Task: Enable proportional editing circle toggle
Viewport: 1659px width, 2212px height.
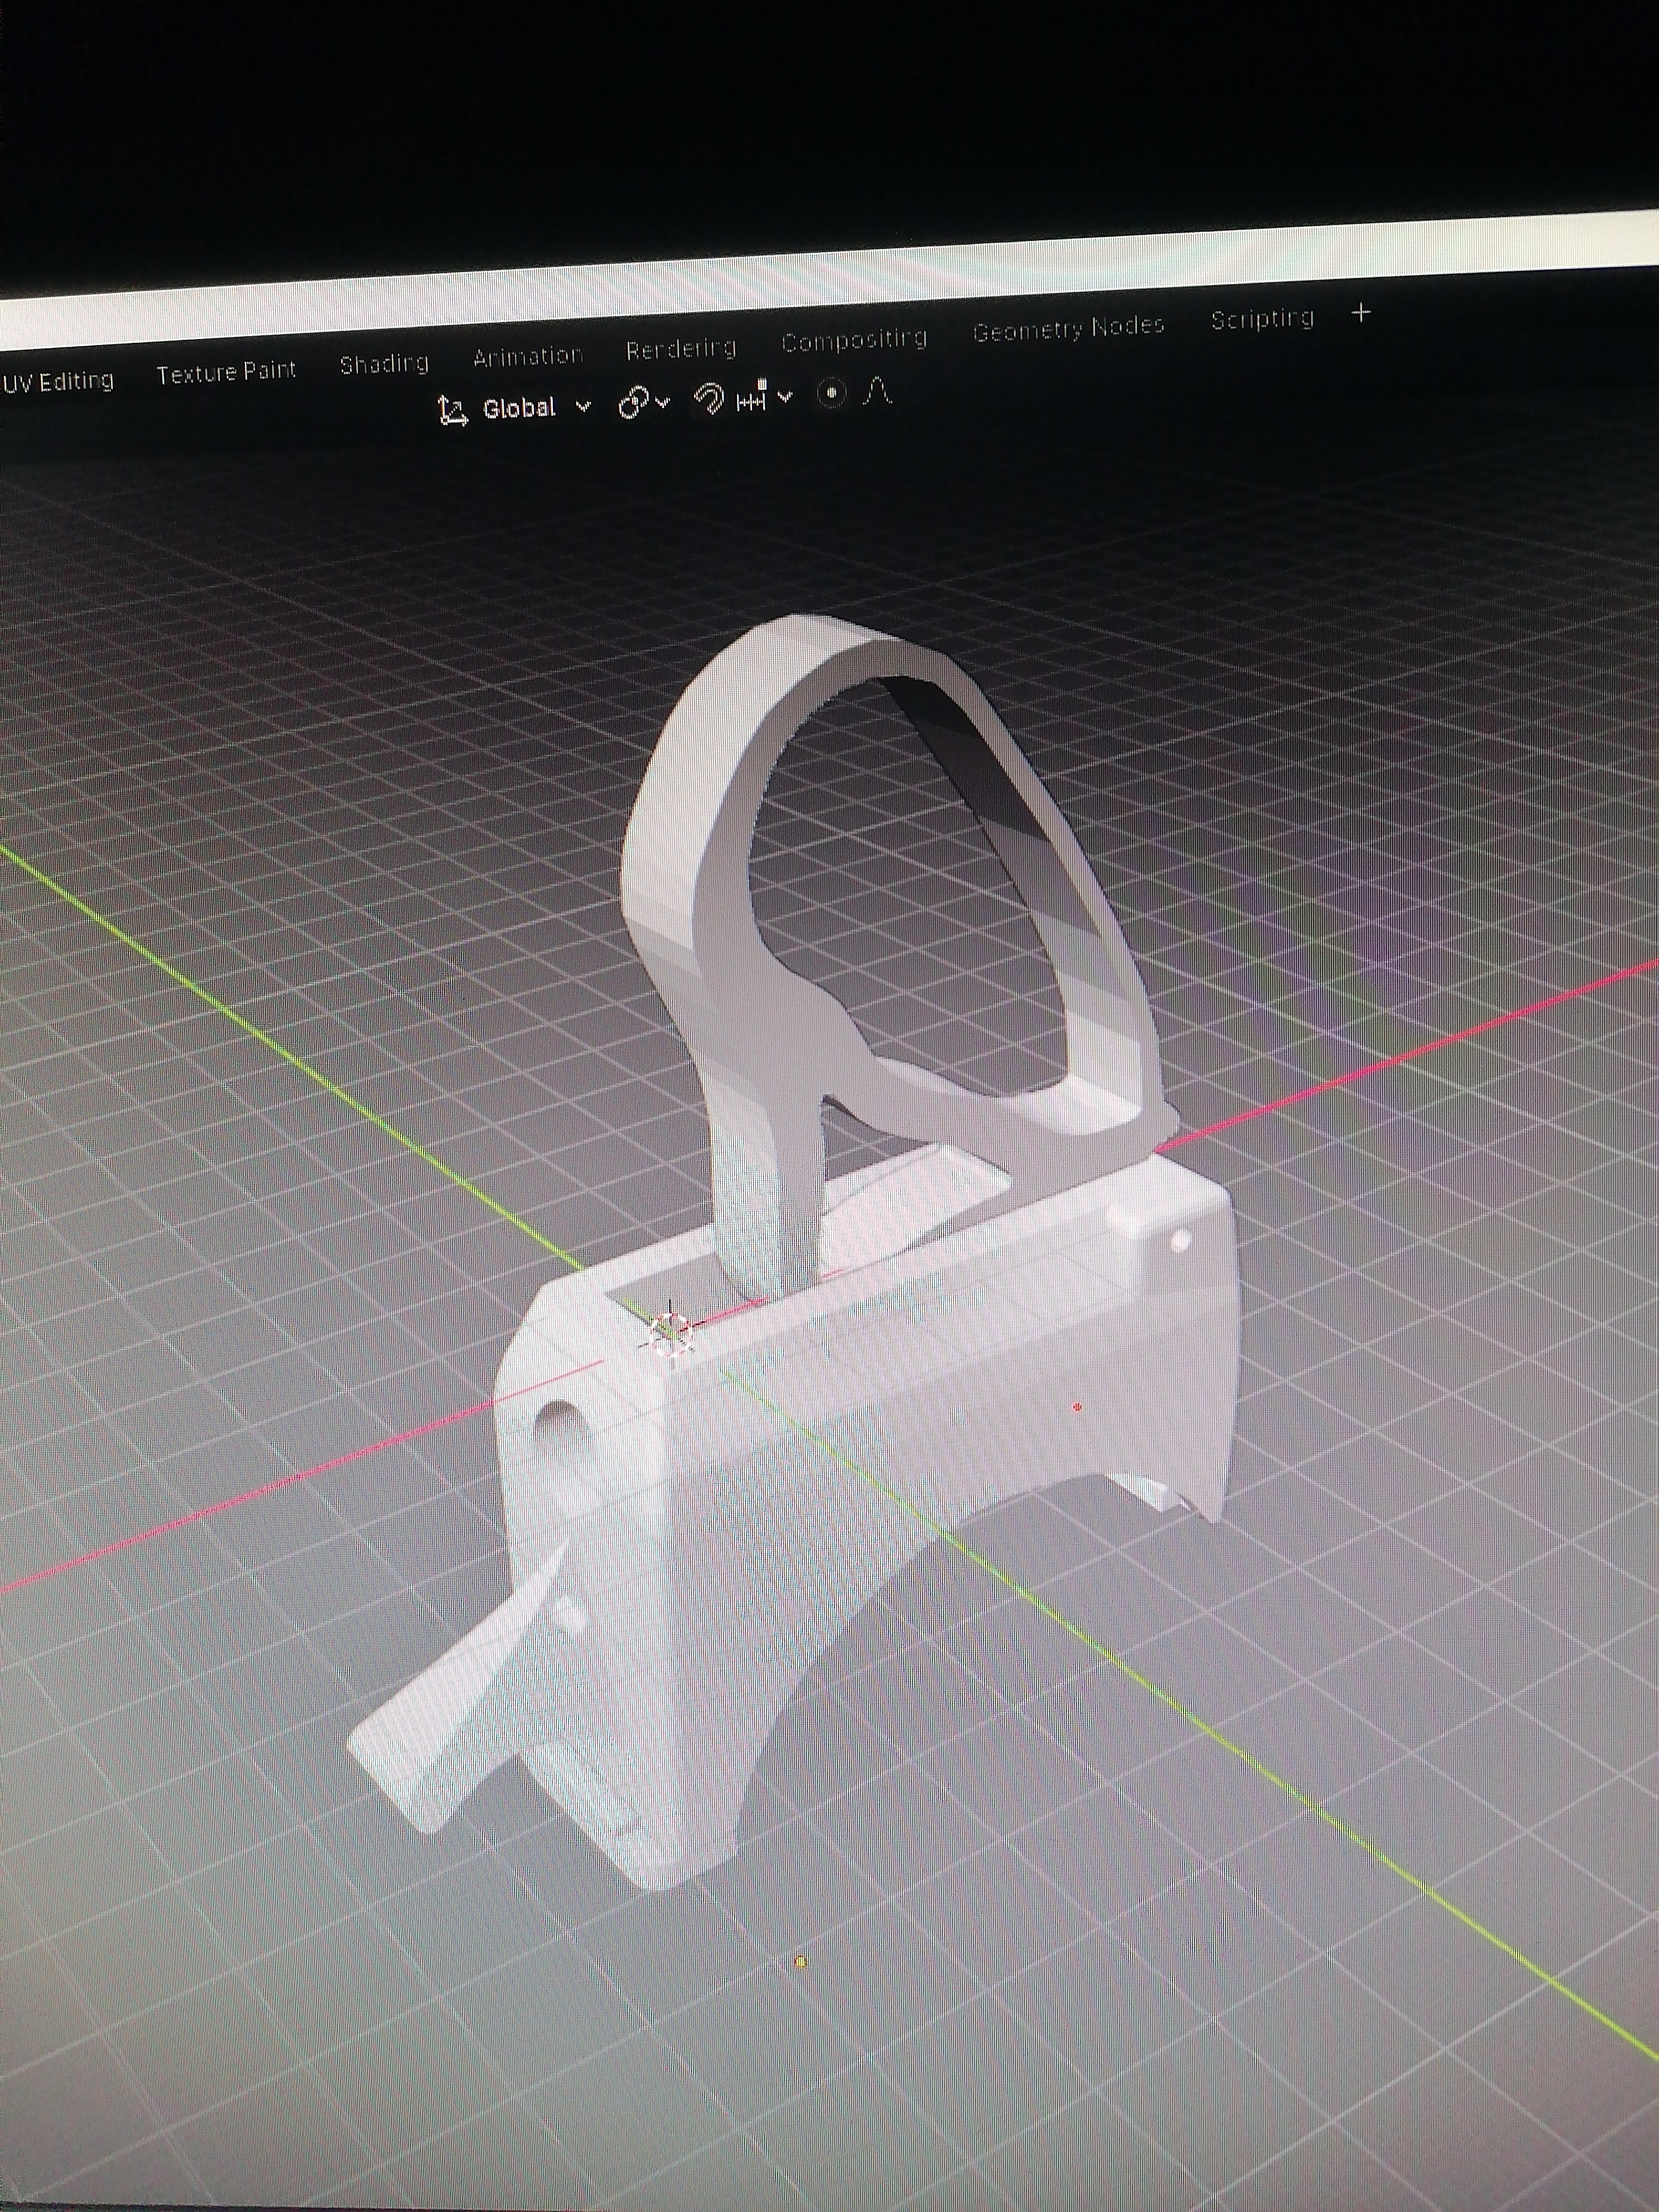Action: click(x=831, y=394)
